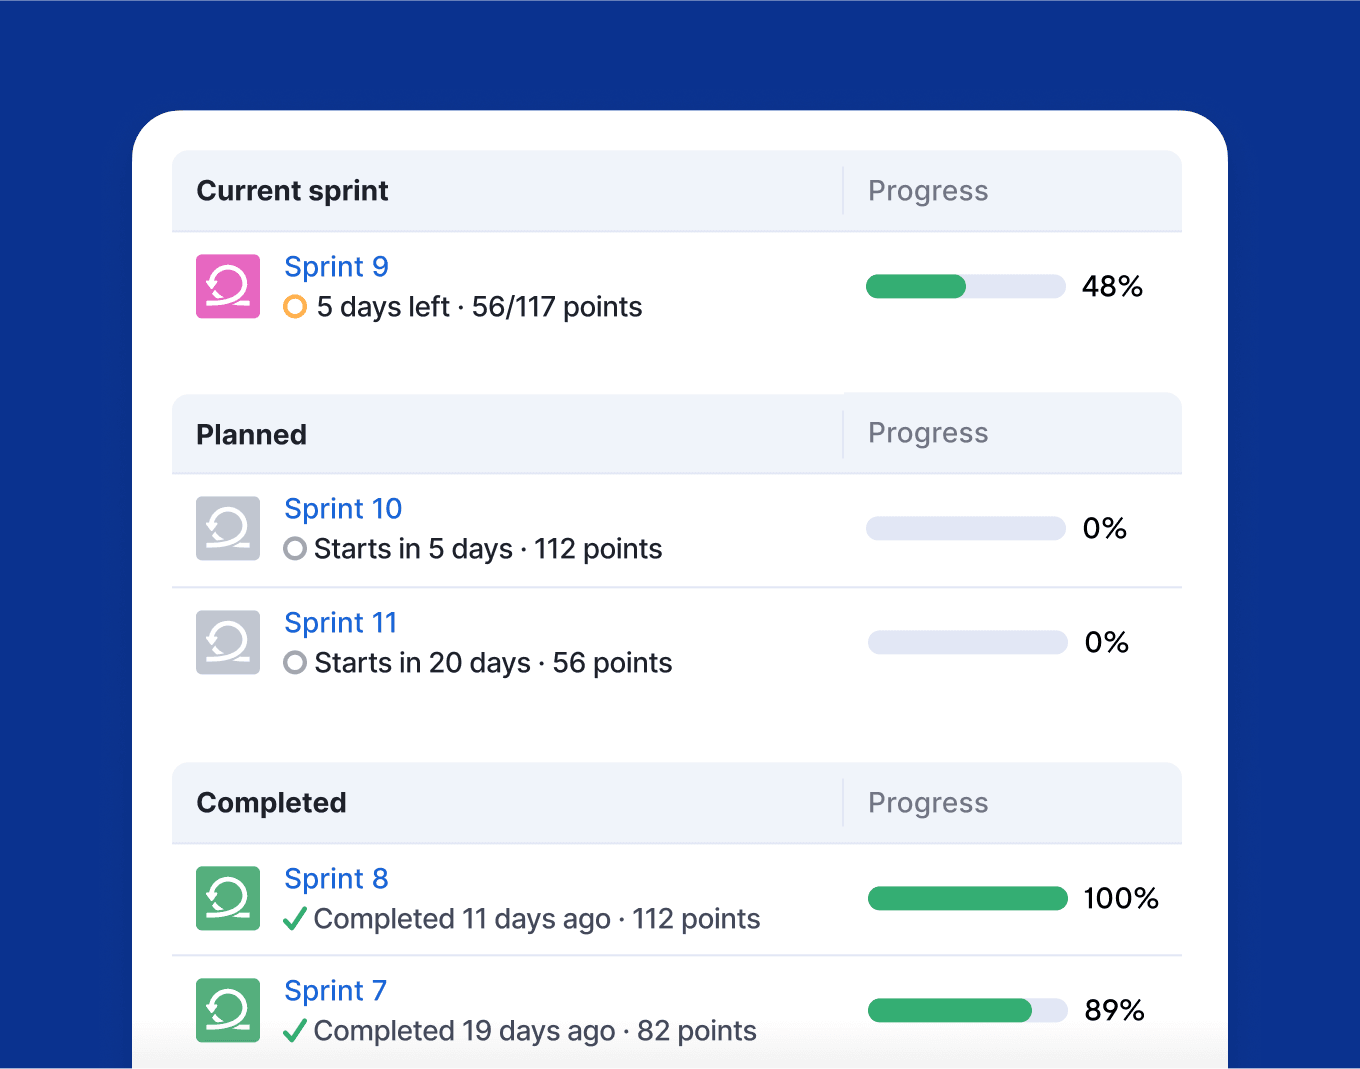Select the Progress header in Completed section
The width and height of the screenshot is (1360, 1069).
(928, 802)
